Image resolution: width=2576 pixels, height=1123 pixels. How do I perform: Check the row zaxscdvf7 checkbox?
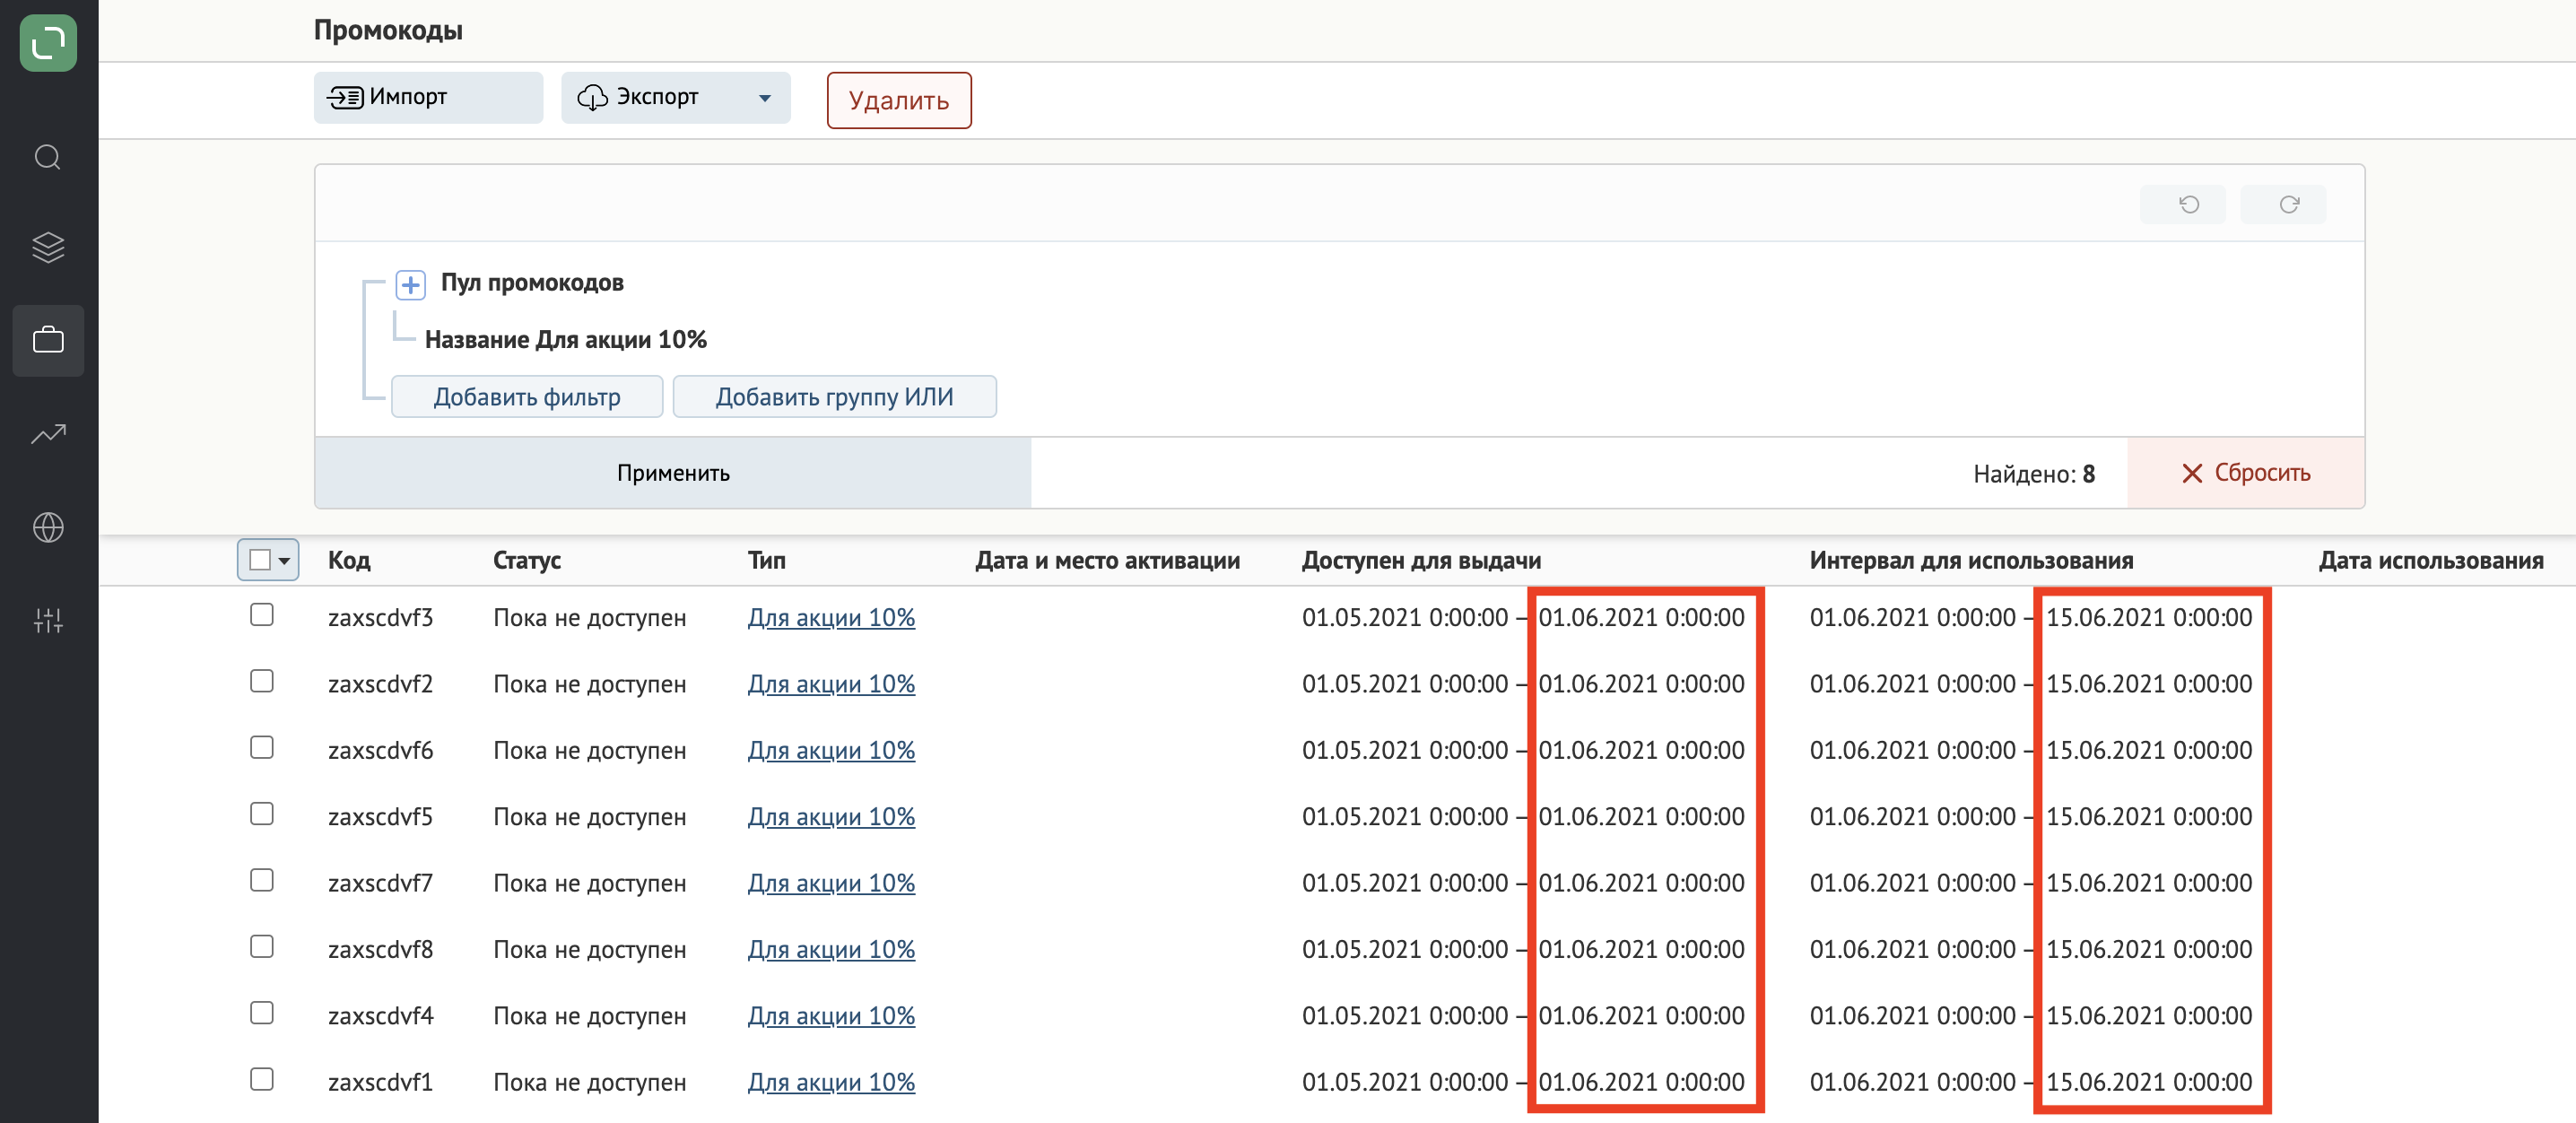[x=262, y=880]
